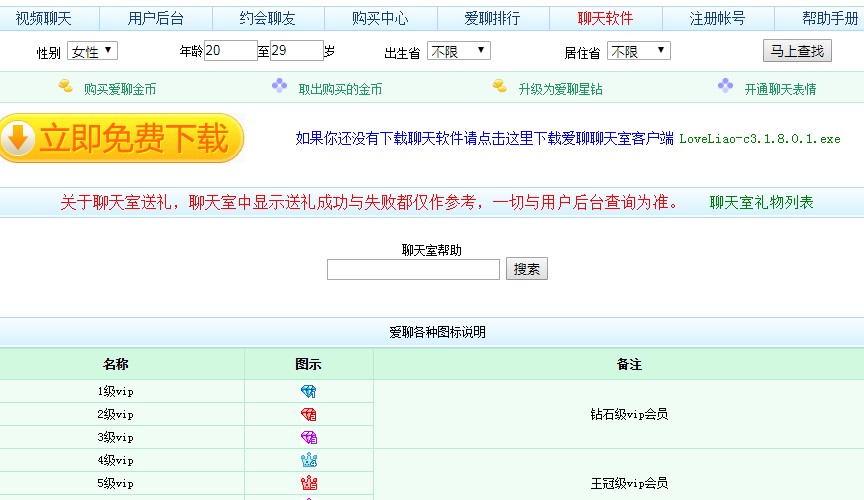Open the 居住省 residence province dropdown

coord(639,51)
